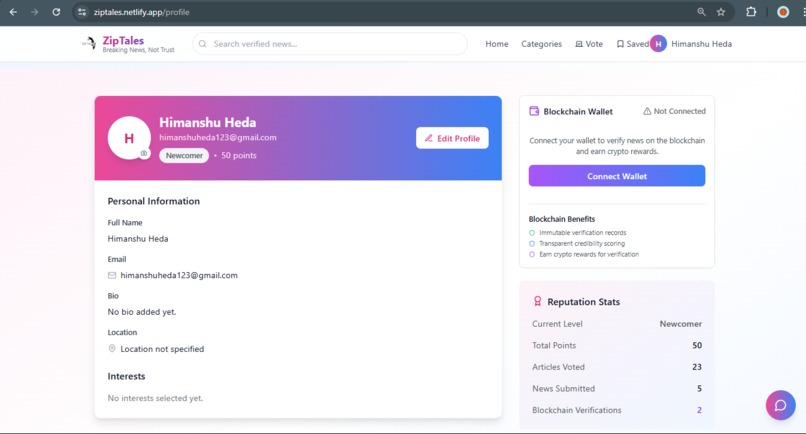806x434 pixels.
Task: Open the Chrome profile avatar icon
Action: pos(783,12)
